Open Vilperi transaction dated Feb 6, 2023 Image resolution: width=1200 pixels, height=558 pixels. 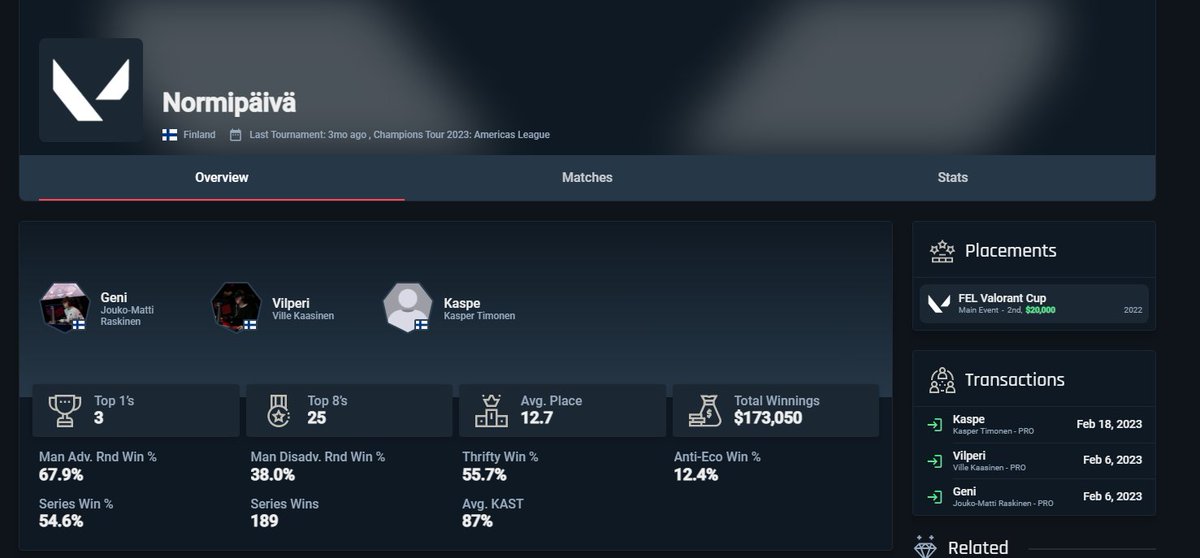point(1034,461)
